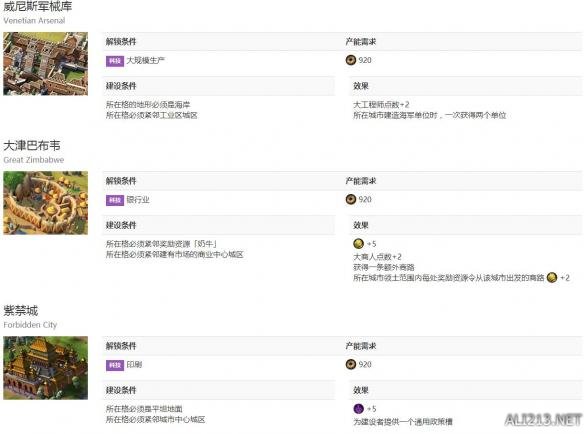Click the cattle bonus resource requirement line
Screen dimensions: 584x434
[162, 244]
